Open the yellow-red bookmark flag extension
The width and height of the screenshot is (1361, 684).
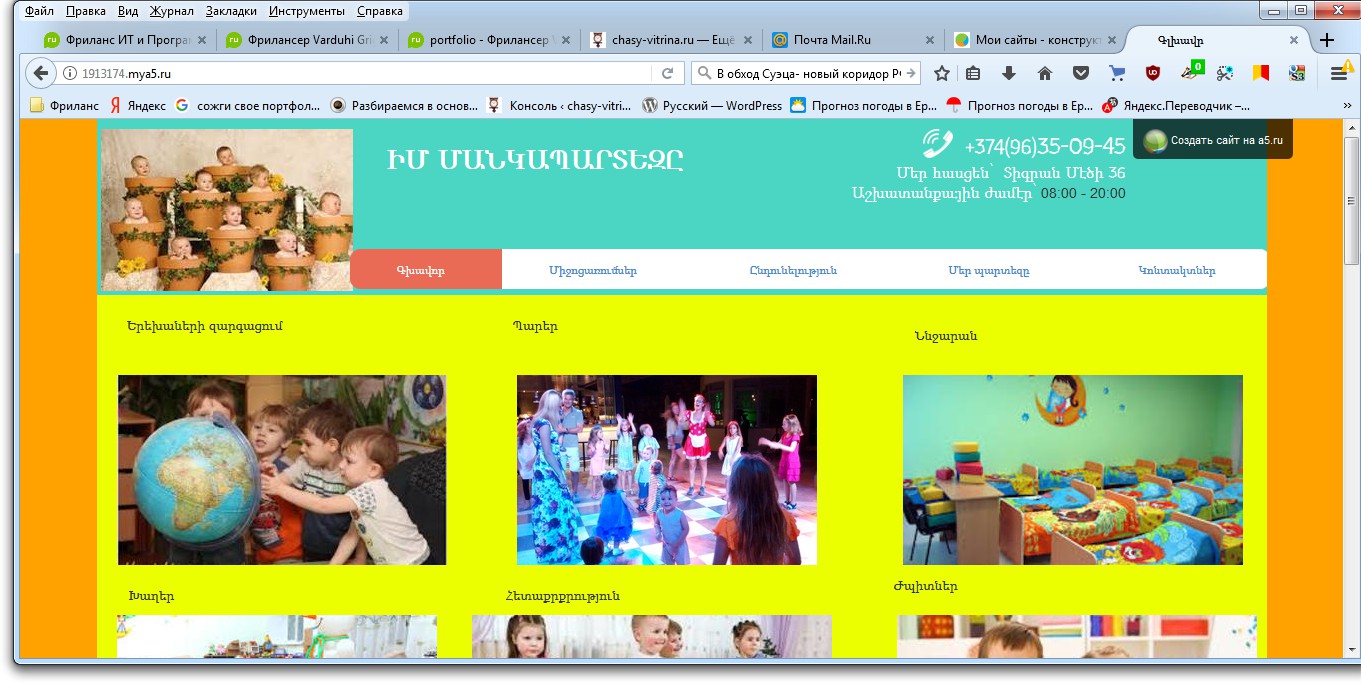1261,73
